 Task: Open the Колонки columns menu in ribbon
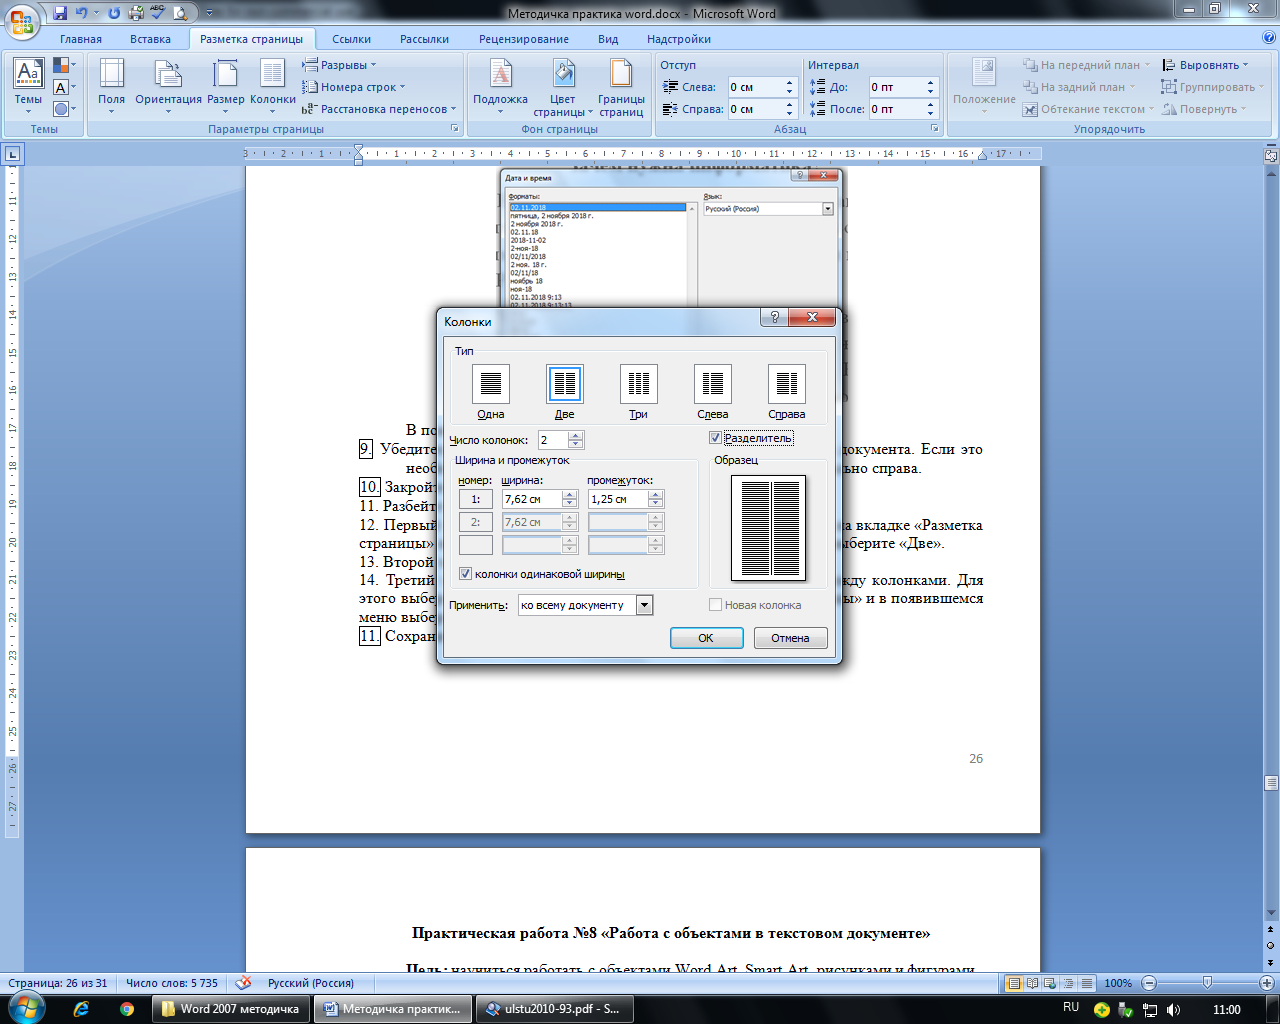(x=273, y=86)
